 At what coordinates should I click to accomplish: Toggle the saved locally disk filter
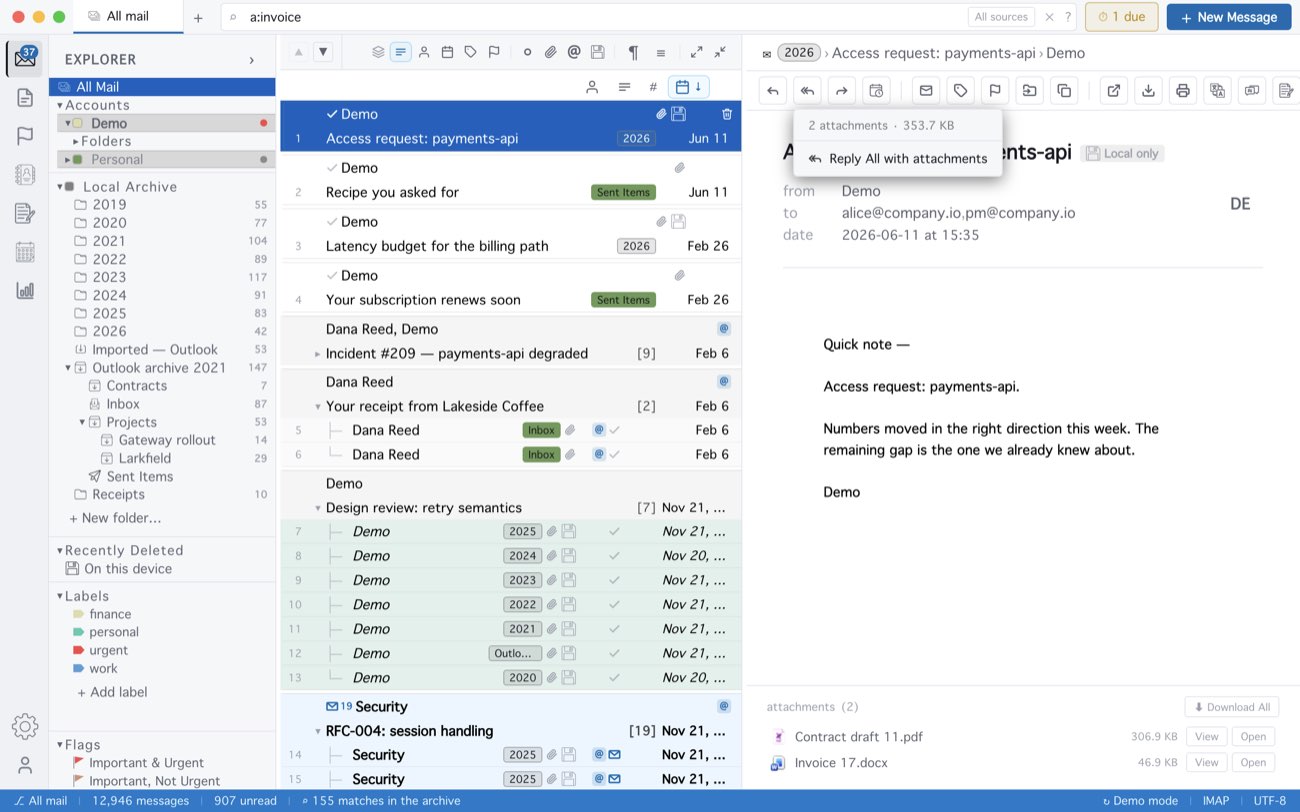pyautogui.click(x=597, y=52)
